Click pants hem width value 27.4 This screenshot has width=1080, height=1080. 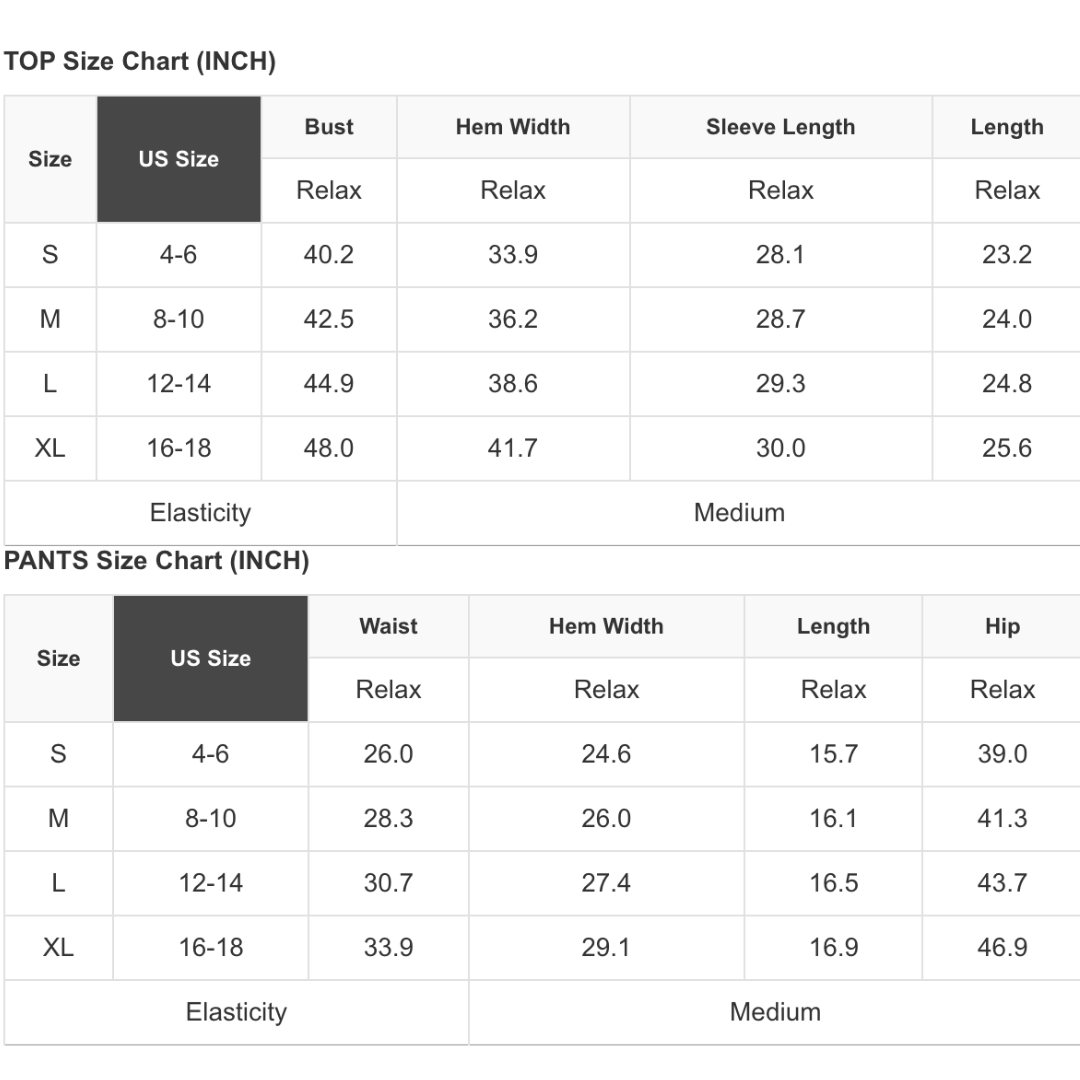(606, 883)
